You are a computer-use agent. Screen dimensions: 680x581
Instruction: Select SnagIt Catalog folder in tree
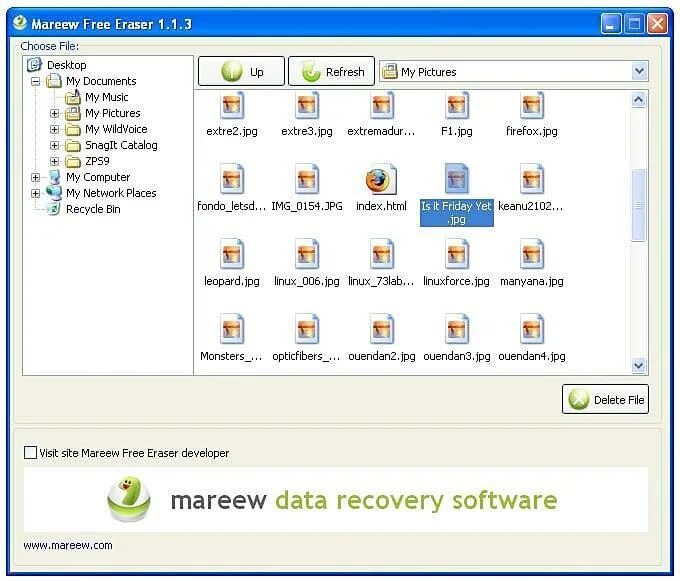coord(121,145)
